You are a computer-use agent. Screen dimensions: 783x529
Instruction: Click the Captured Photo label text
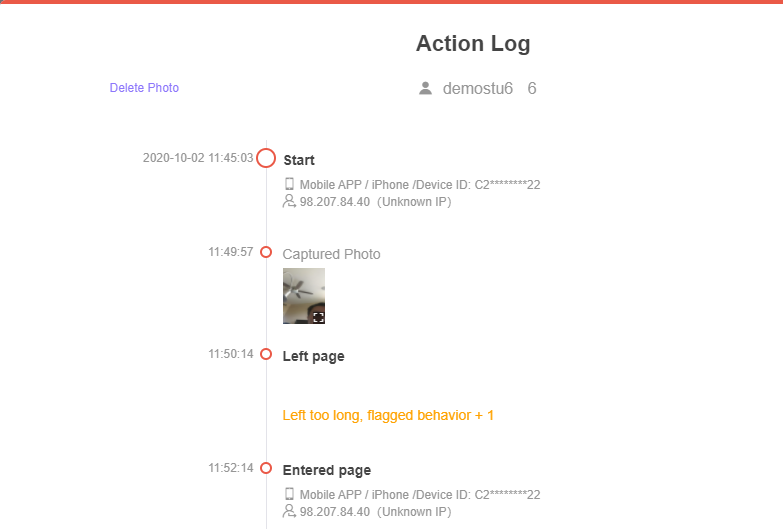pyautogui.click(x=331, y=254)
